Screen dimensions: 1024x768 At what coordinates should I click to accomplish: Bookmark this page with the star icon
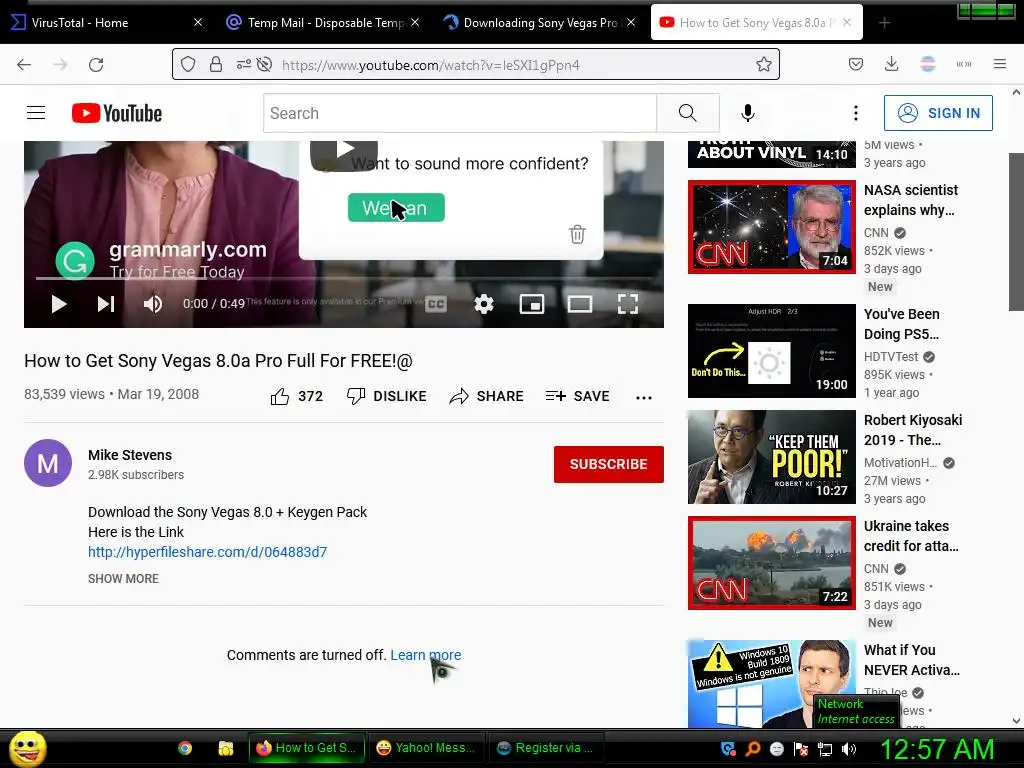(763, 65)
